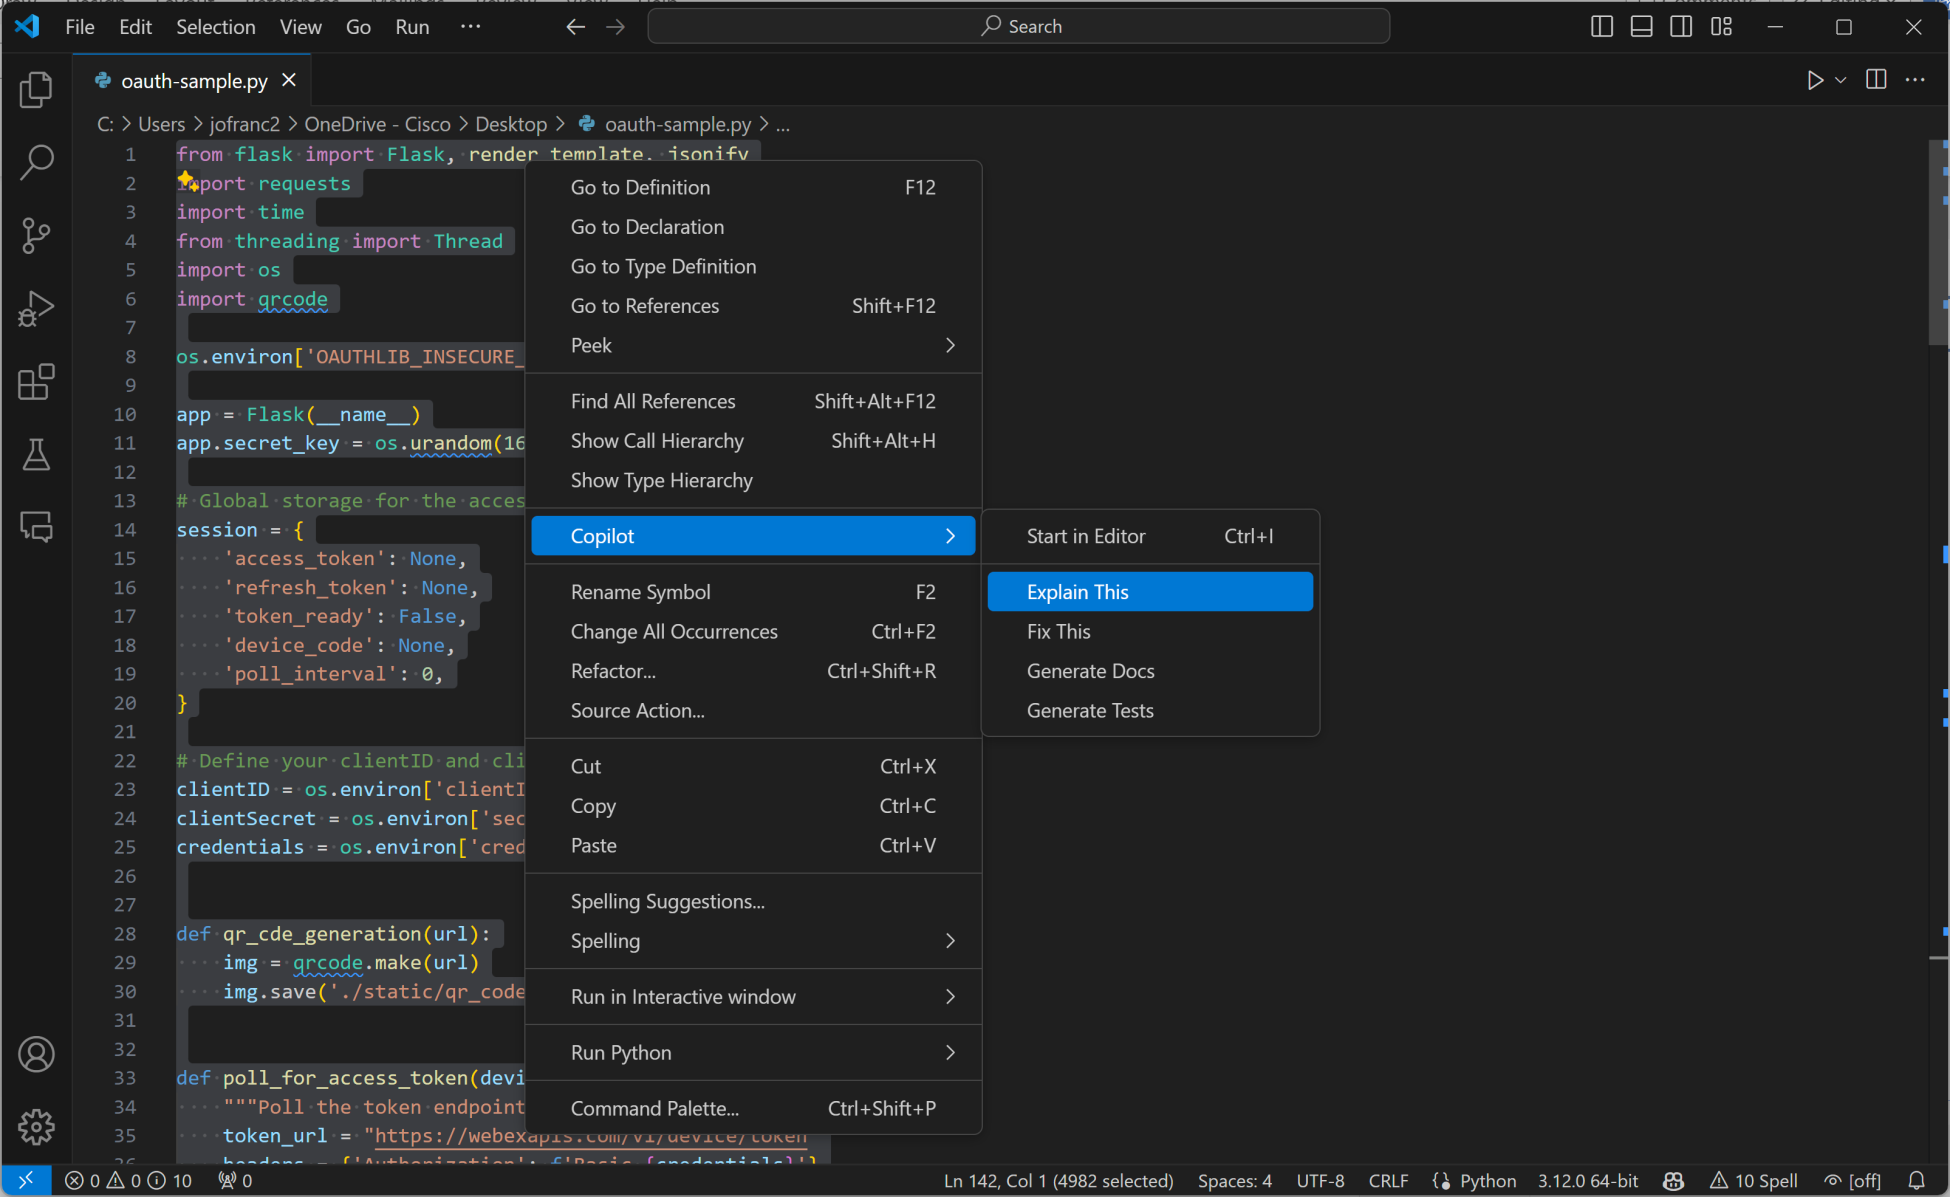
Task: Open the Testing flask view
Action: coord(36,454)
